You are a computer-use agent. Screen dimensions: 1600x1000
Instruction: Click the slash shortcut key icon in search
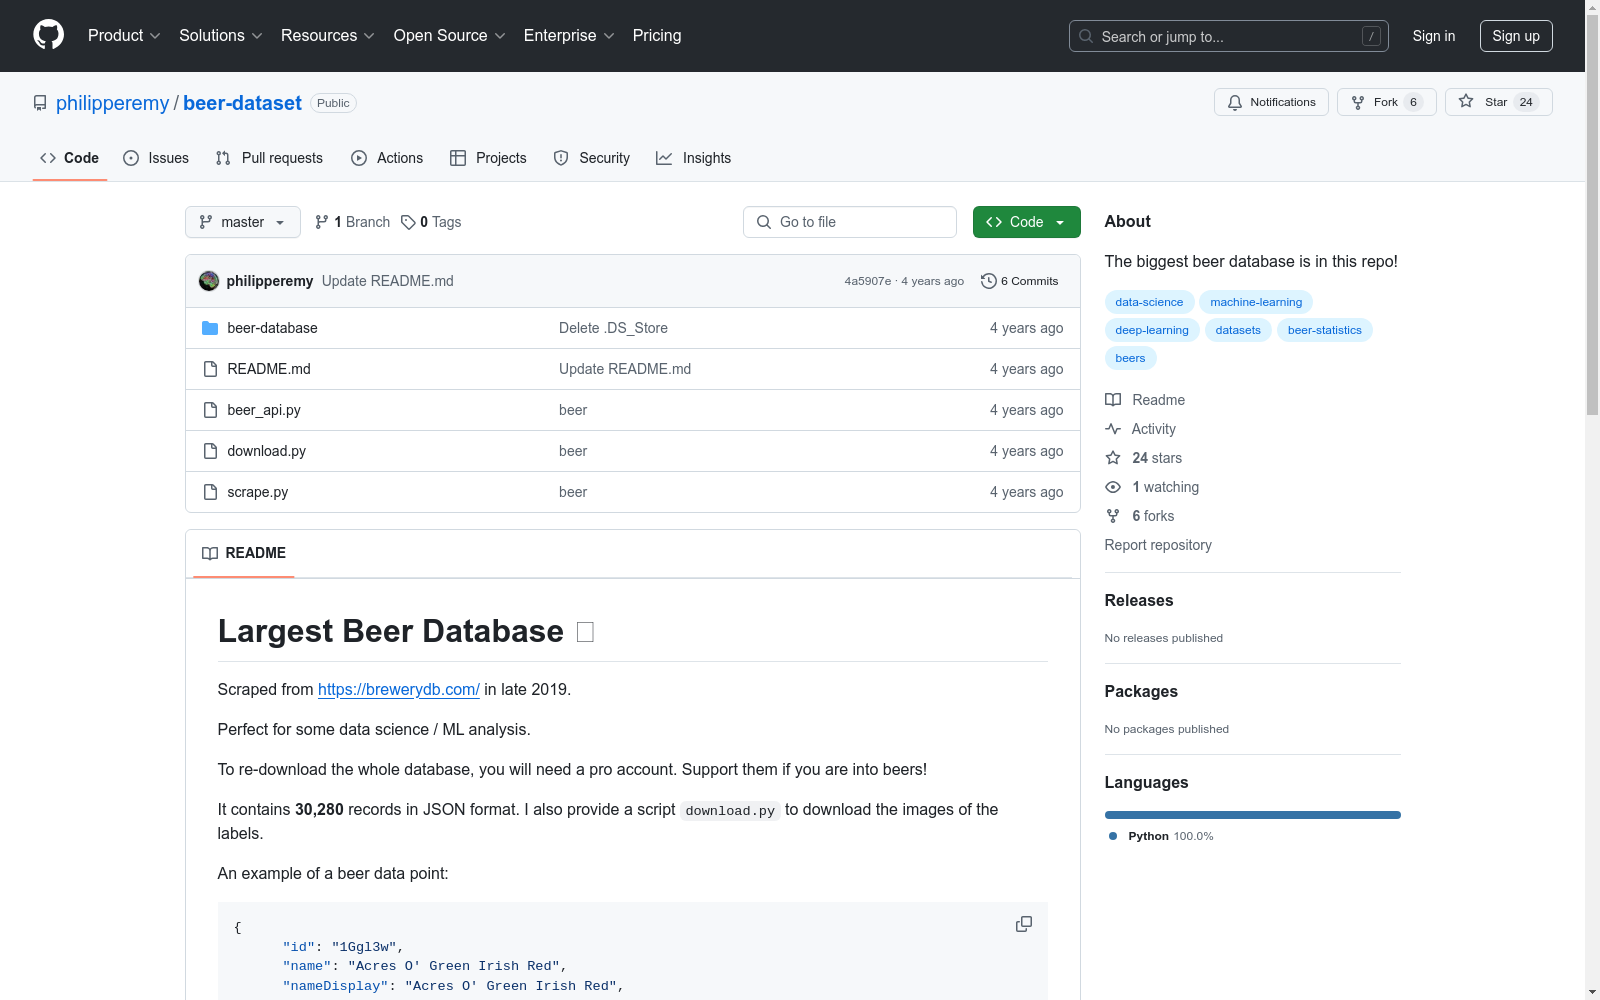[x=1371, y=36]
